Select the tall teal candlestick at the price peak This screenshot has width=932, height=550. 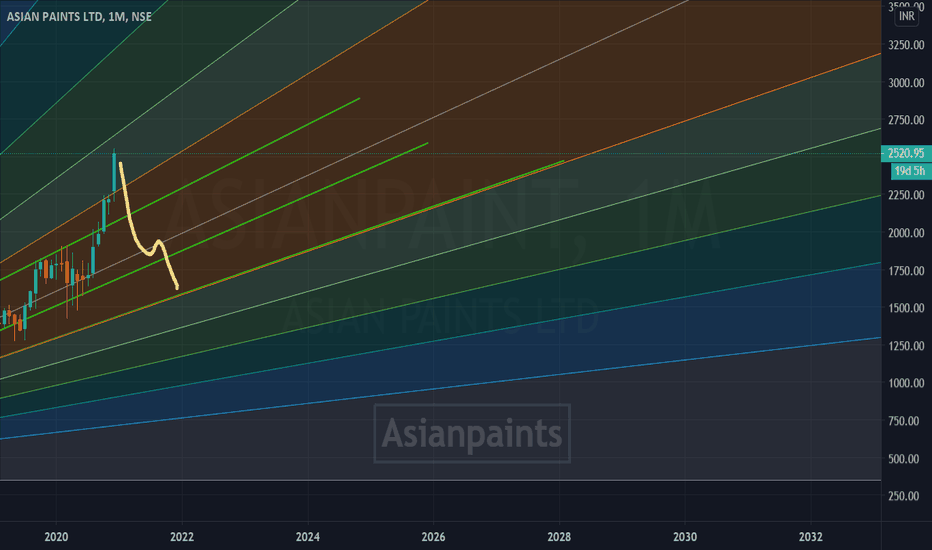[114, 172]
